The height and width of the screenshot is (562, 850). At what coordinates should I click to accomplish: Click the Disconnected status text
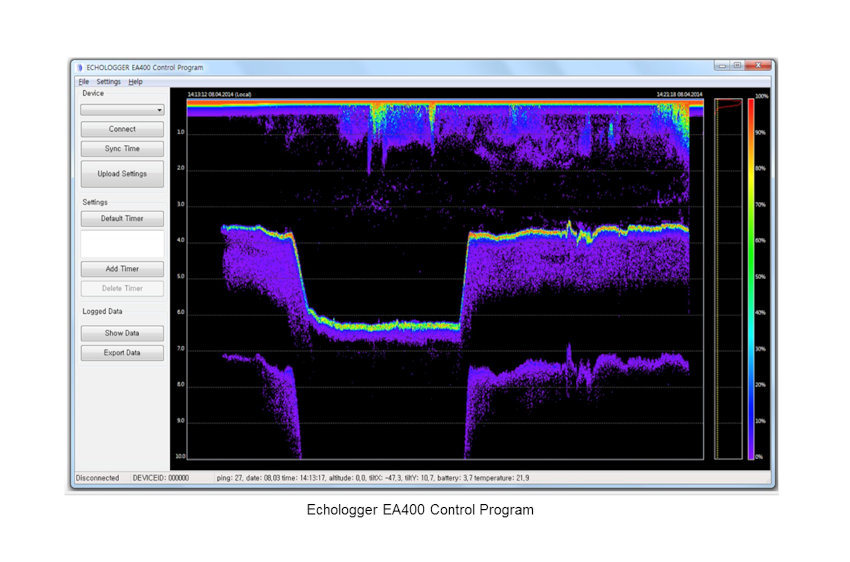(x=97, y=478)
